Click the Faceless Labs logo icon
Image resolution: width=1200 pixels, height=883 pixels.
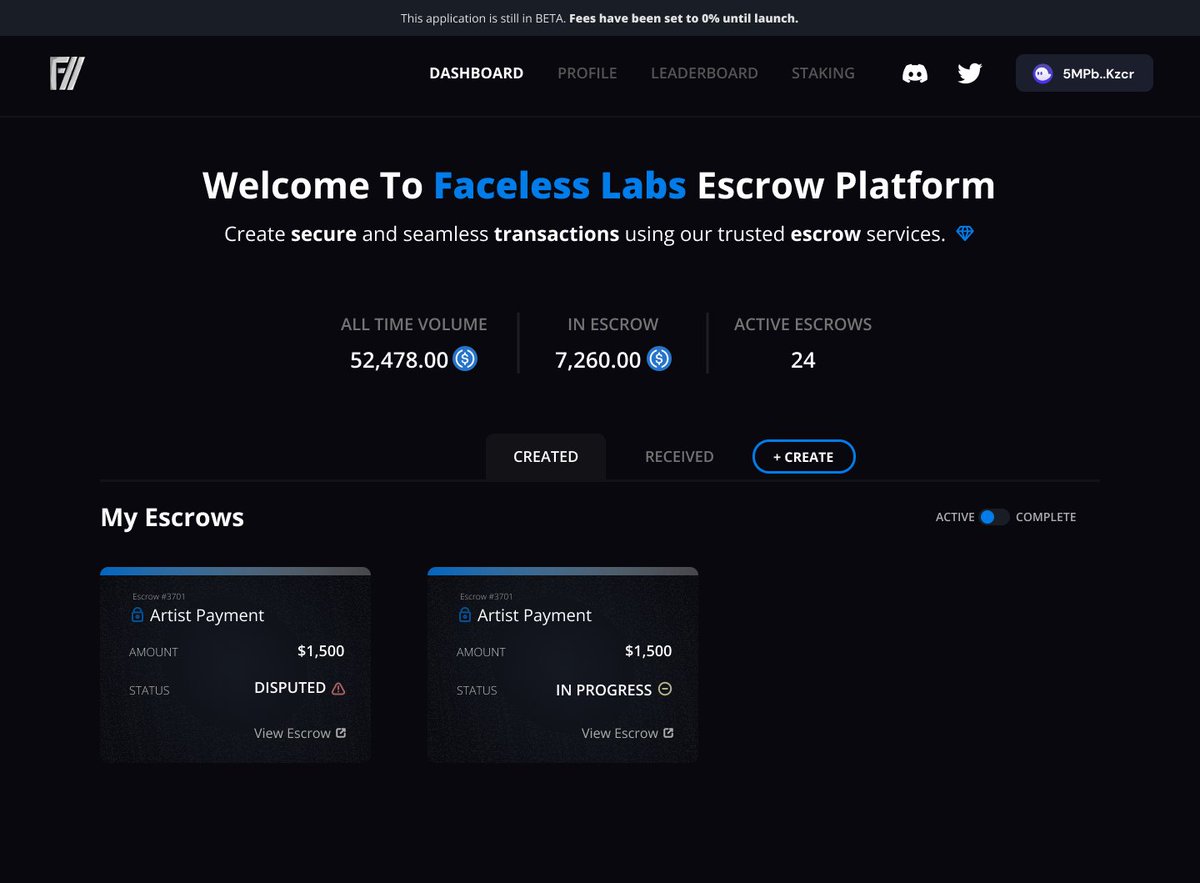[x=67, y=73]
